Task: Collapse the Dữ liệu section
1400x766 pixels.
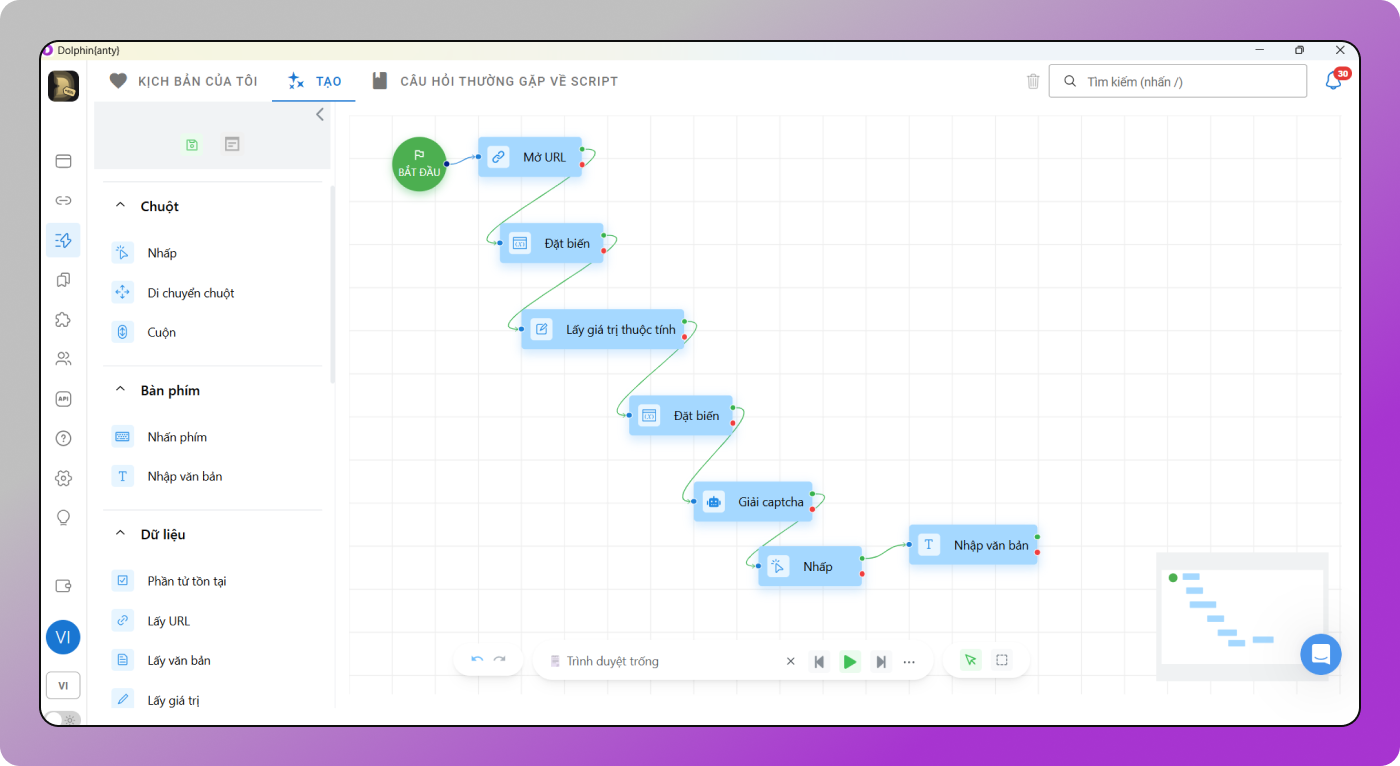Action: [120, 534]
